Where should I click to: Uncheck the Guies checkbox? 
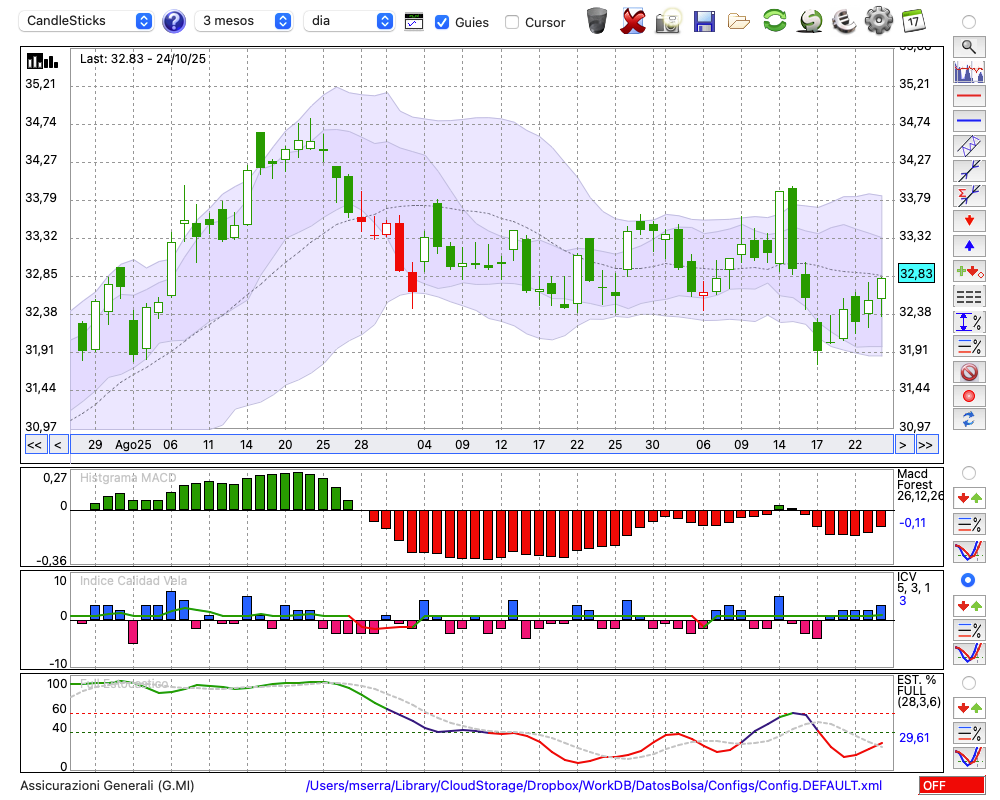(x=442, y=22)
